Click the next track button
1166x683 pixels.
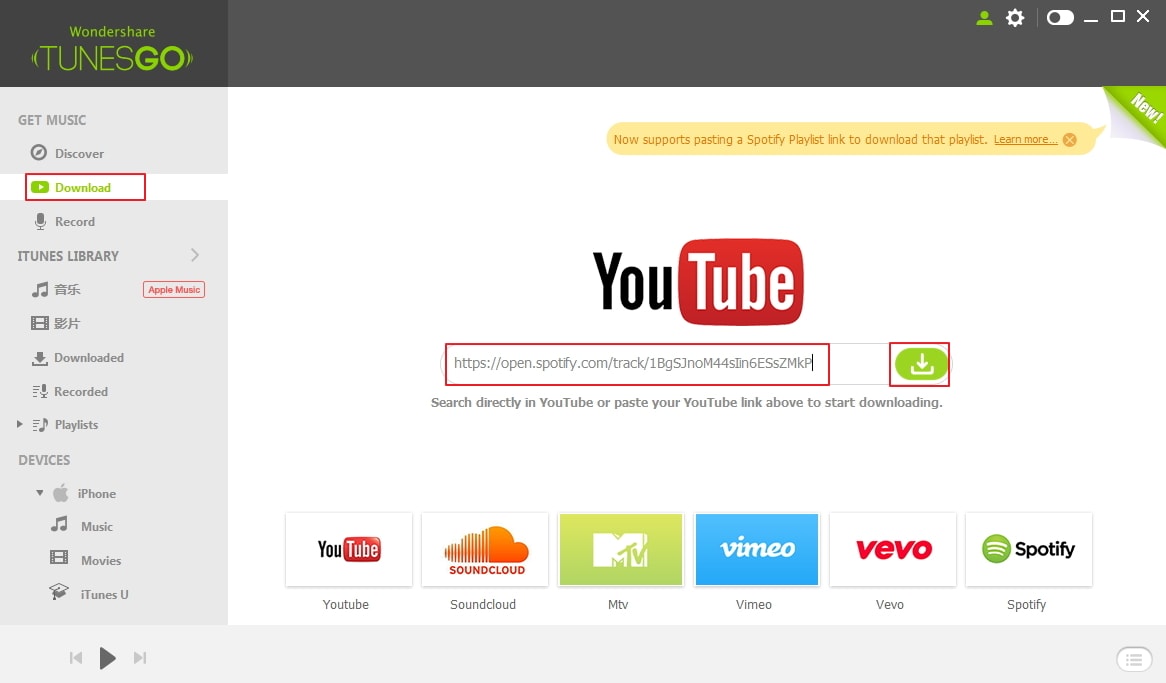140,658
